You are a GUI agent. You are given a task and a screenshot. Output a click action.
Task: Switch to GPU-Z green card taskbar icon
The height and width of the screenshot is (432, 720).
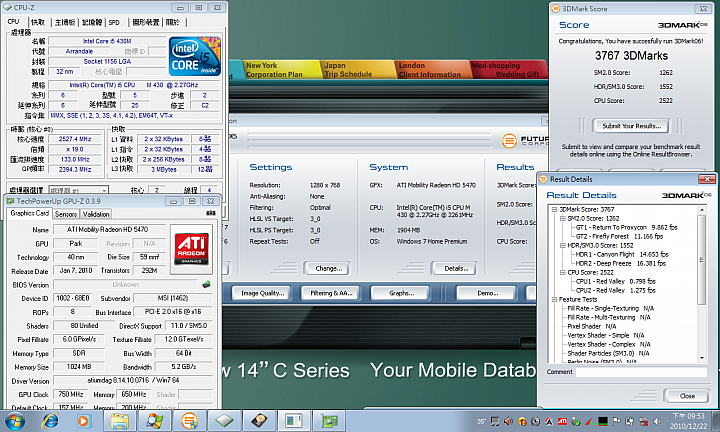coord(329,421)
